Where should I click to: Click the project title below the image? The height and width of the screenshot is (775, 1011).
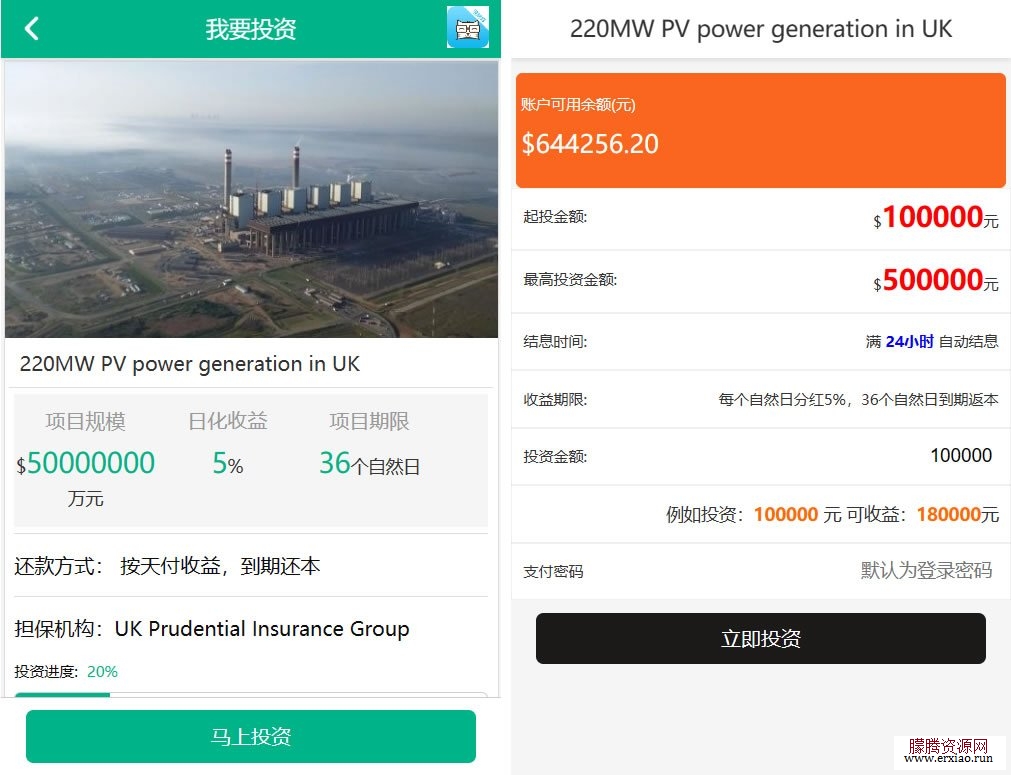click(x=190, y=364)
